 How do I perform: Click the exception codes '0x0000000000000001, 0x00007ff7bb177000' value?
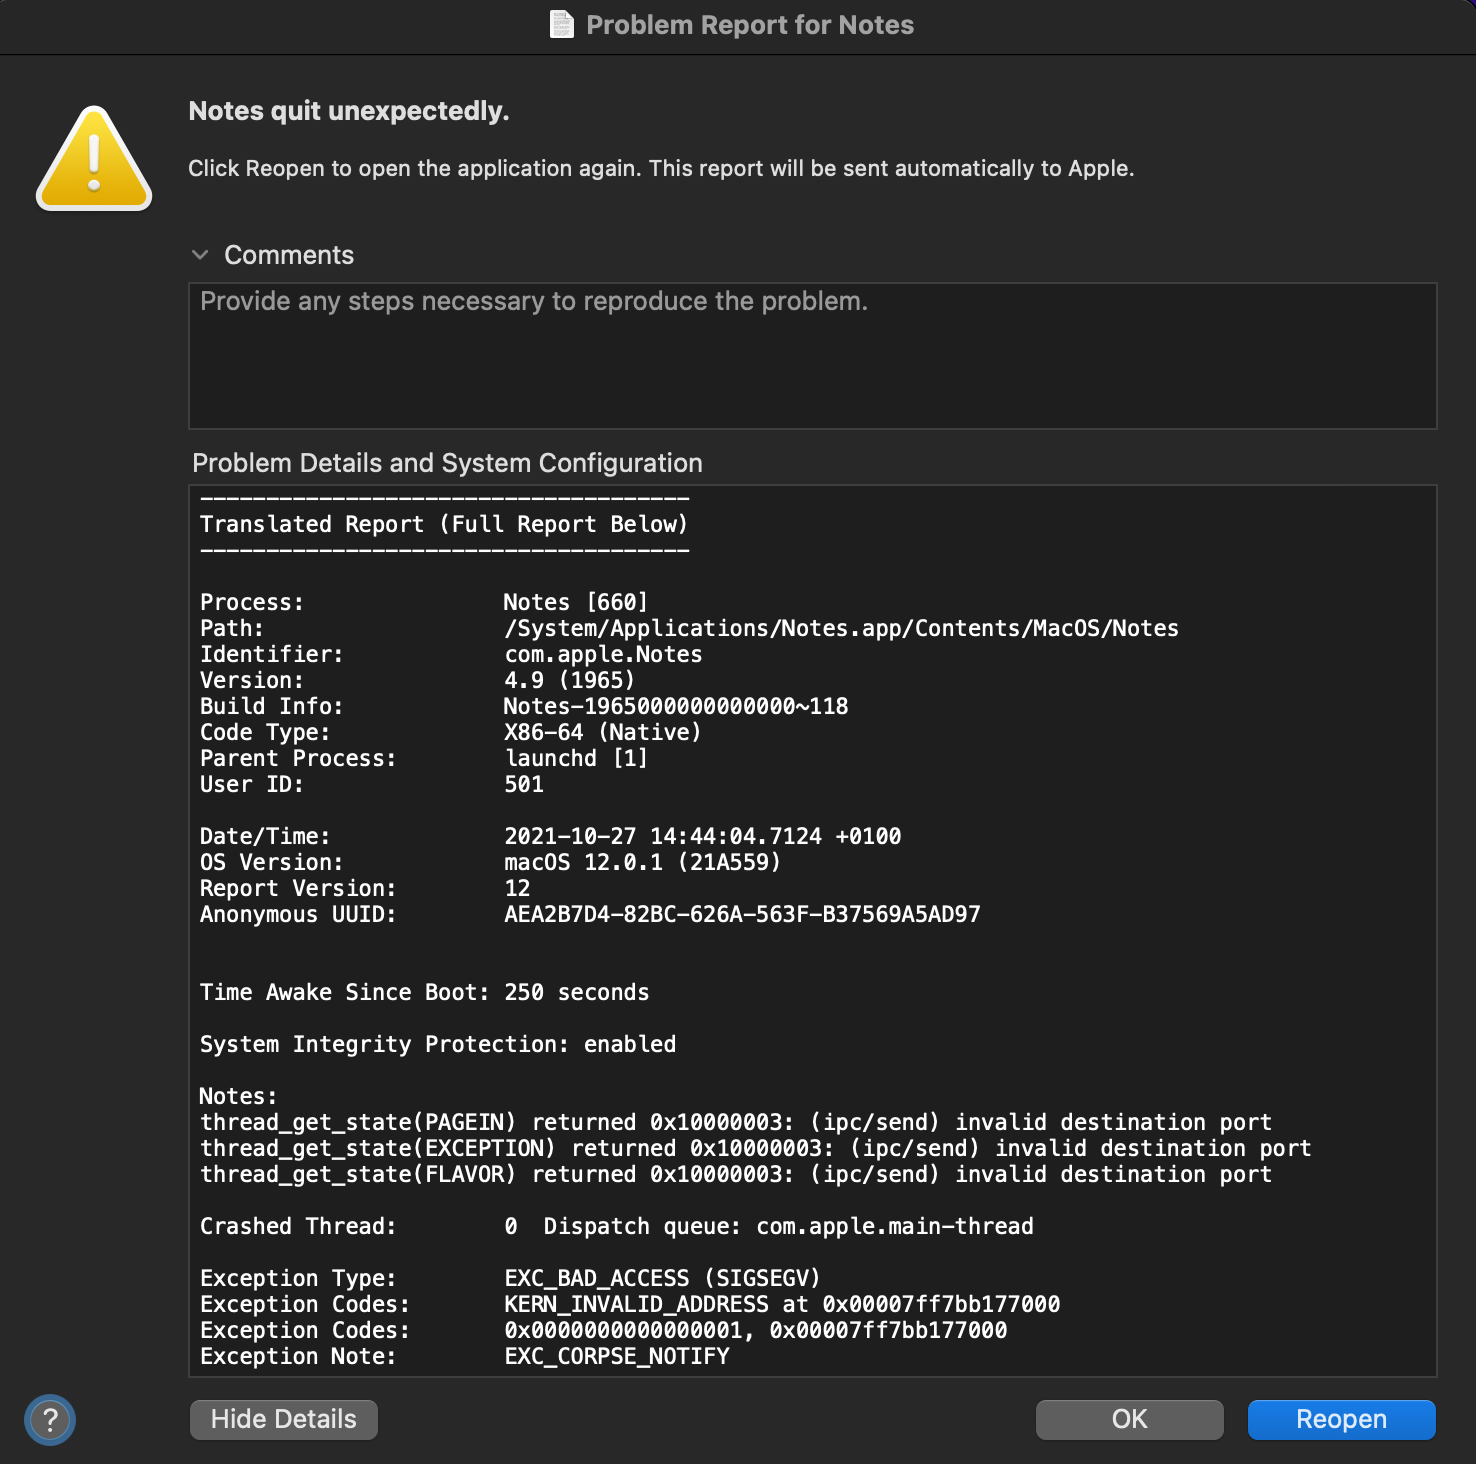(756, 1330)
